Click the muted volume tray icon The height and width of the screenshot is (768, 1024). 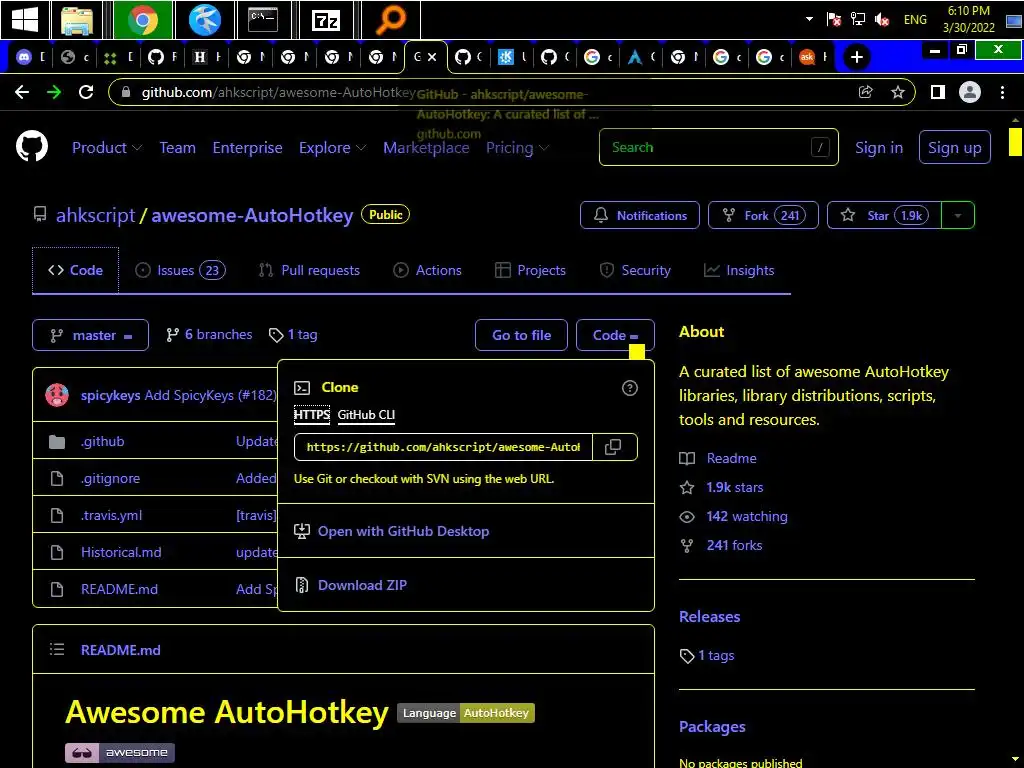tap(882, 20)
